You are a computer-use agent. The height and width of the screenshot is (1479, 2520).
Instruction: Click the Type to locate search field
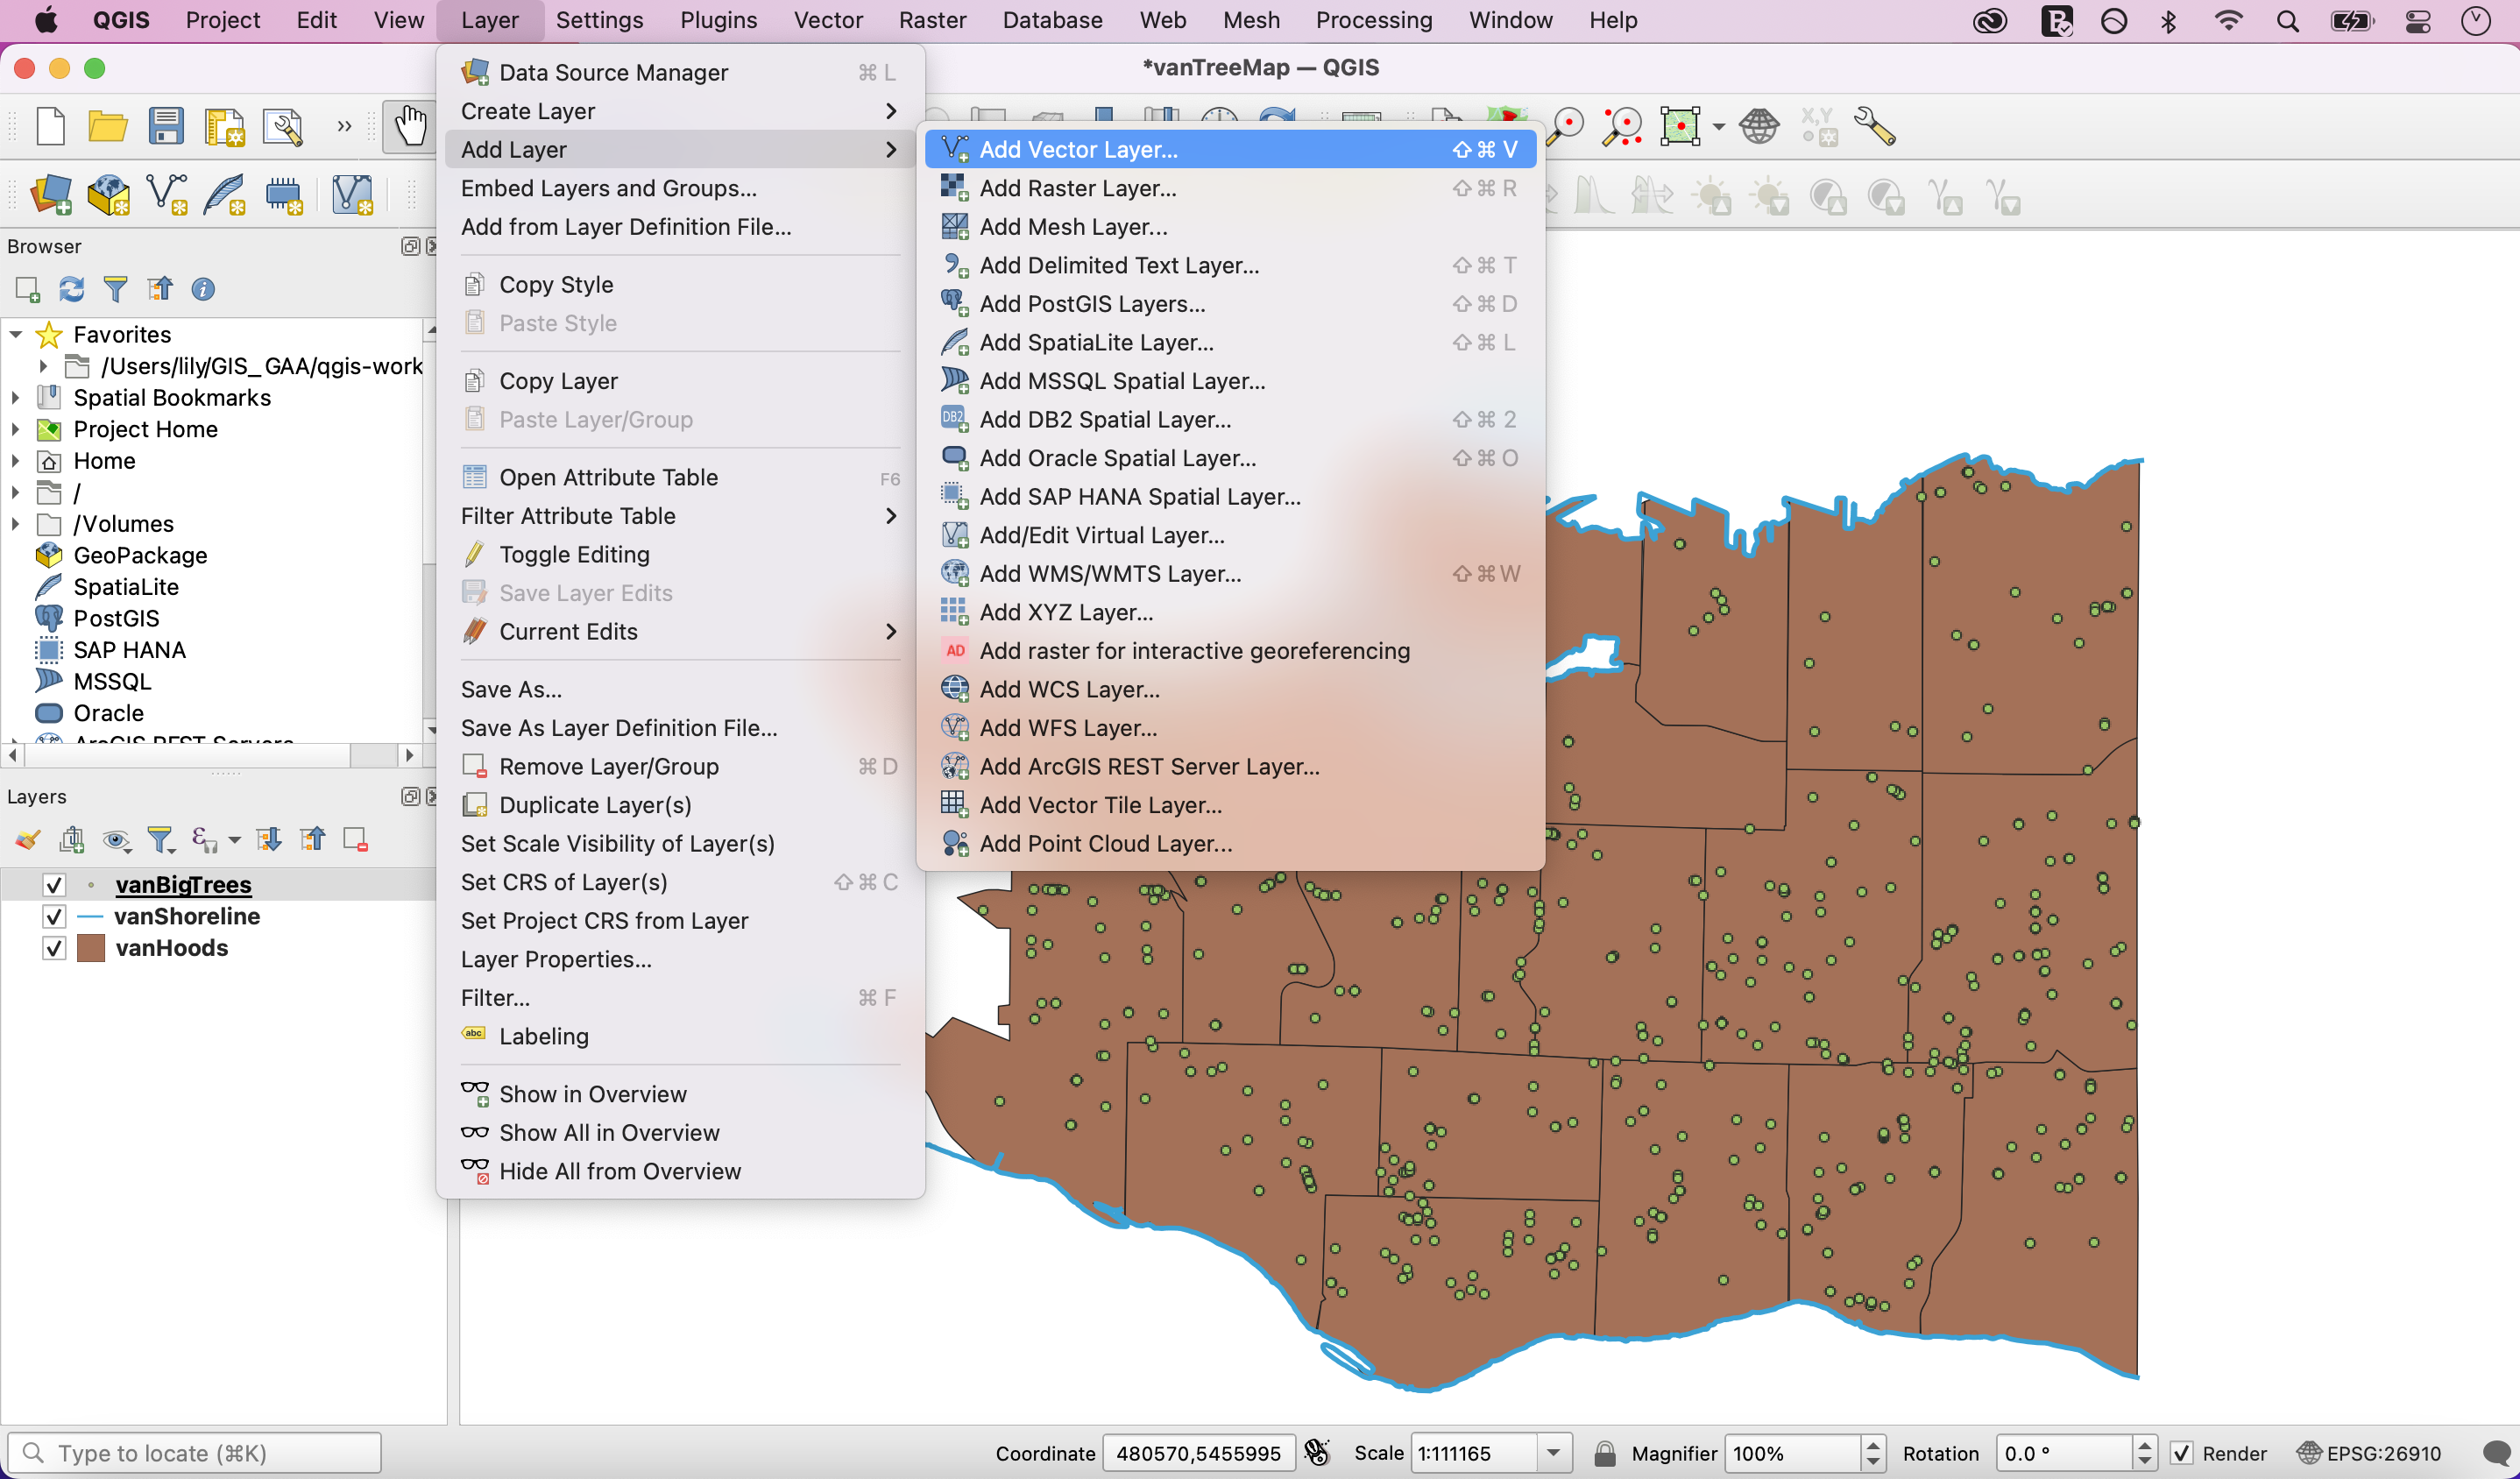coord(195,1453)
